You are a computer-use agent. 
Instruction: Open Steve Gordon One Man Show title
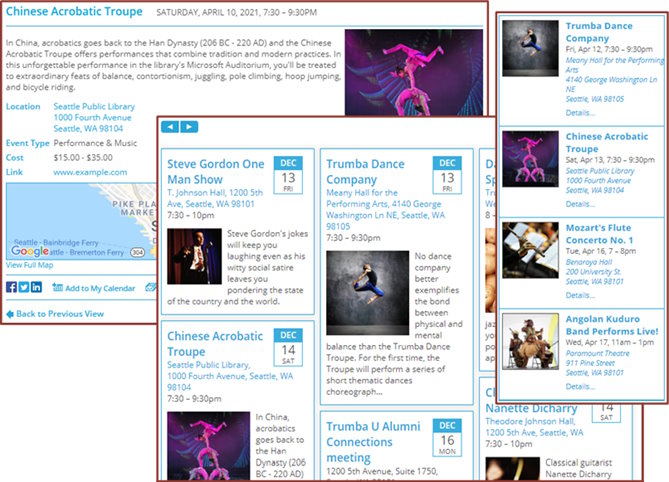pos(215,171)
